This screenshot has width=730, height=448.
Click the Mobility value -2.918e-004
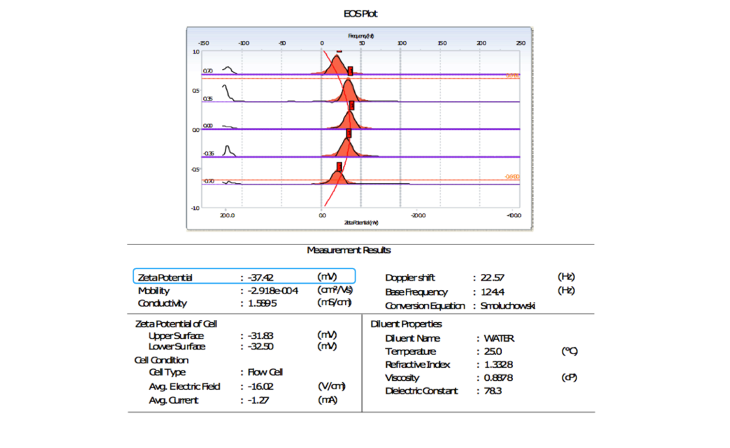coord(273,291)
